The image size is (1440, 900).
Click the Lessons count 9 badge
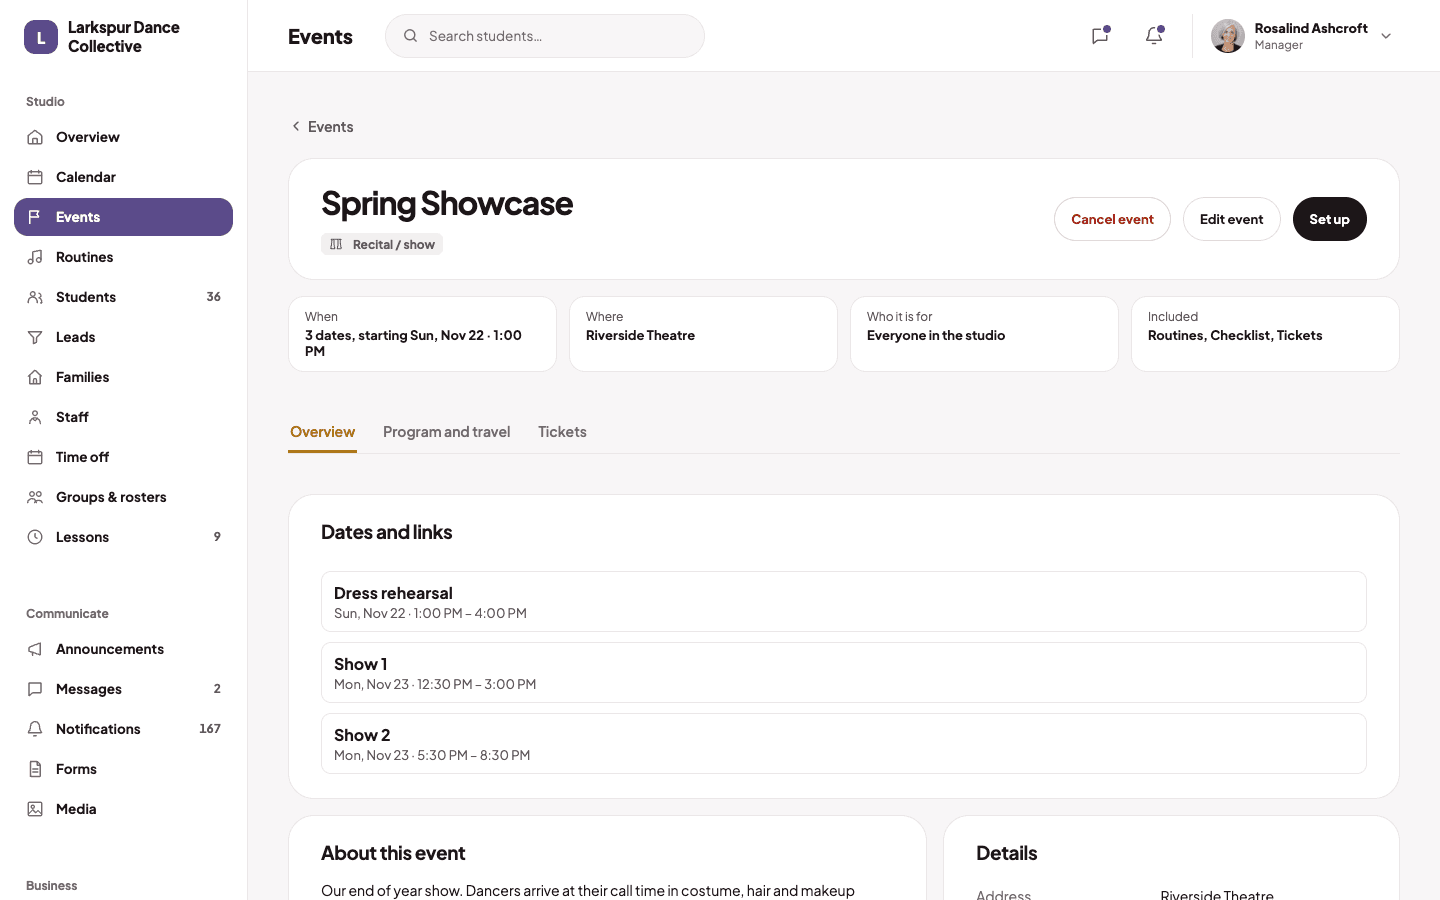pos(217,537)
